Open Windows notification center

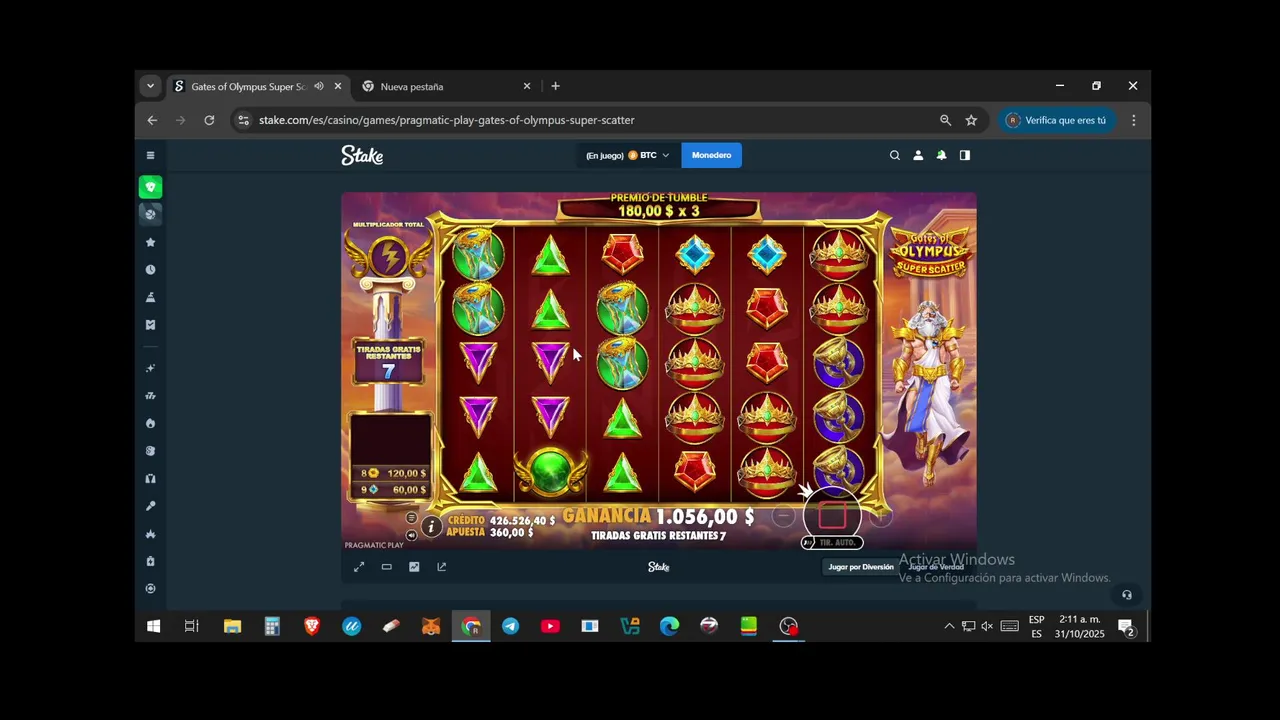[x=1126, y=626]
